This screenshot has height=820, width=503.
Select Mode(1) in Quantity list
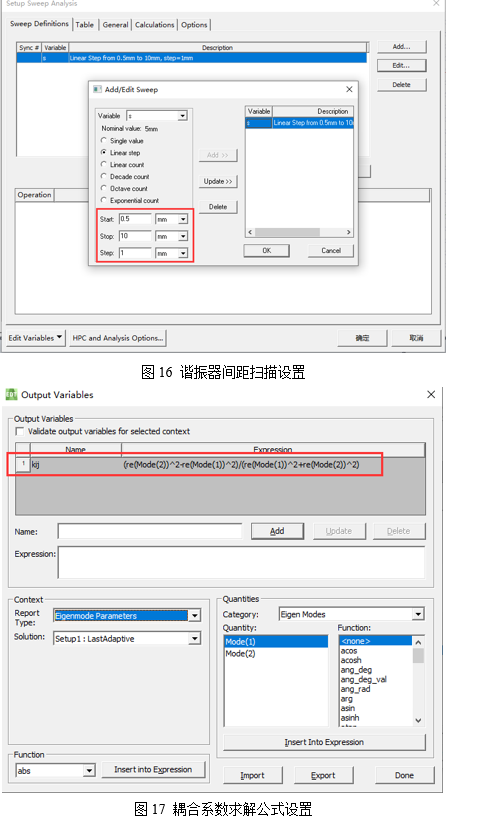[x=276, y=642]
